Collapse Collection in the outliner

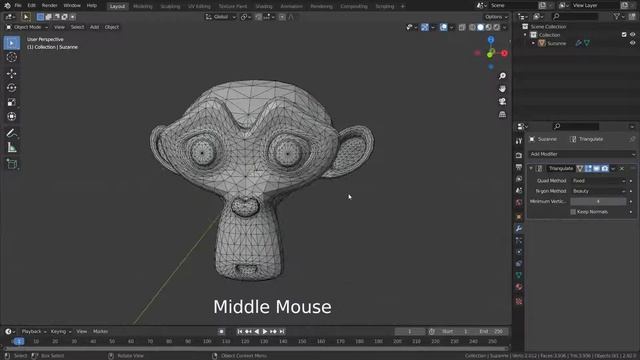(525, 35)
